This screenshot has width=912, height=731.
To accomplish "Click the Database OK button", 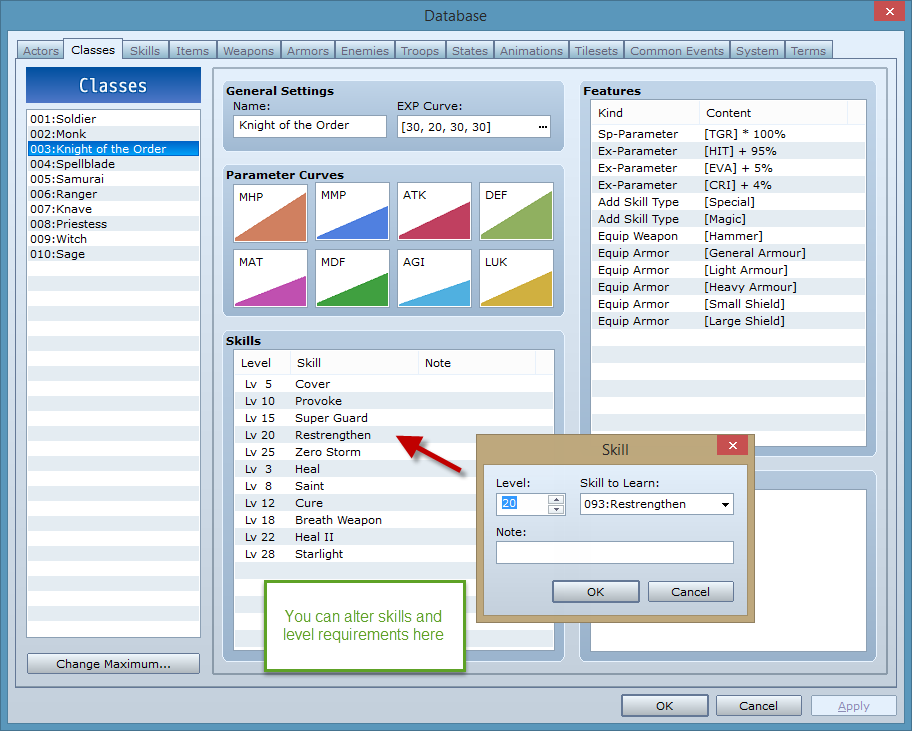I will click(x=665, y=706).
